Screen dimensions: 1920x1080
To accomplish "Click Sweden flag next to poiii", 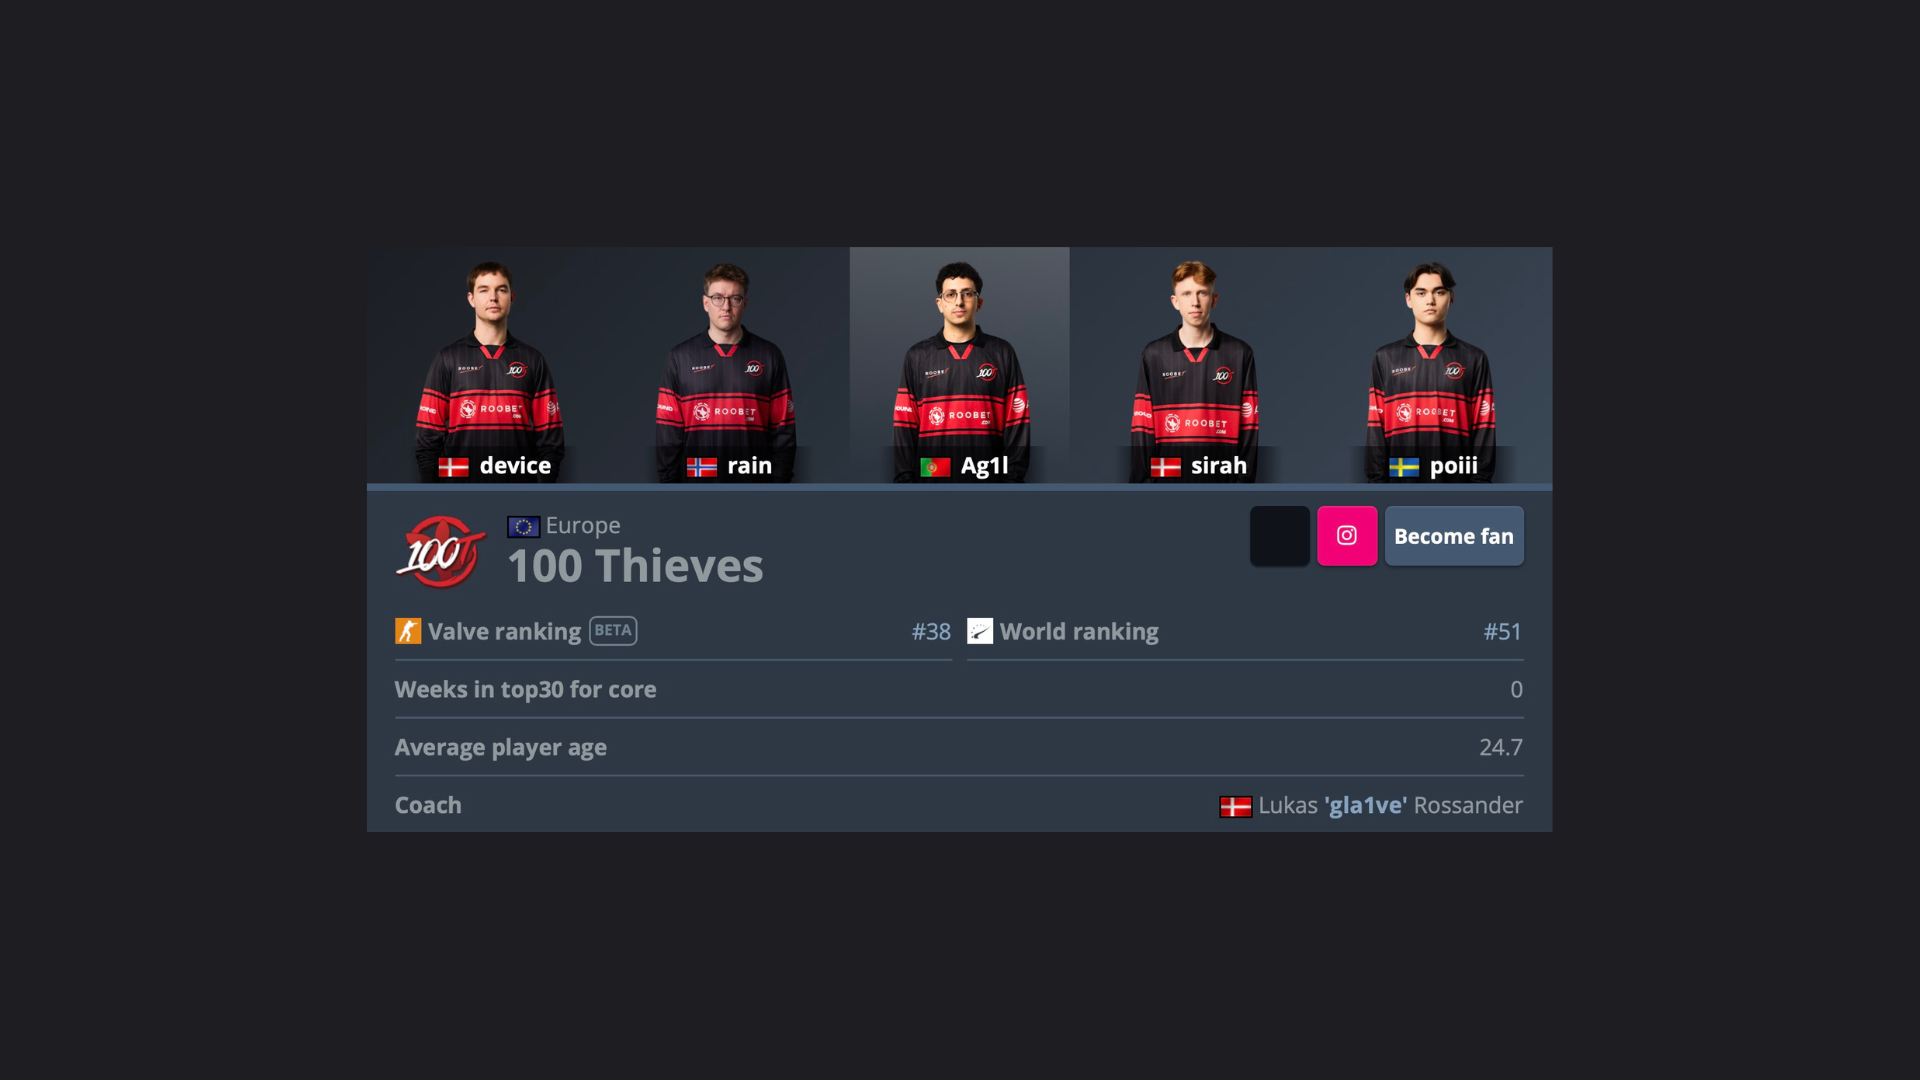I will (x=1404, y=467).
